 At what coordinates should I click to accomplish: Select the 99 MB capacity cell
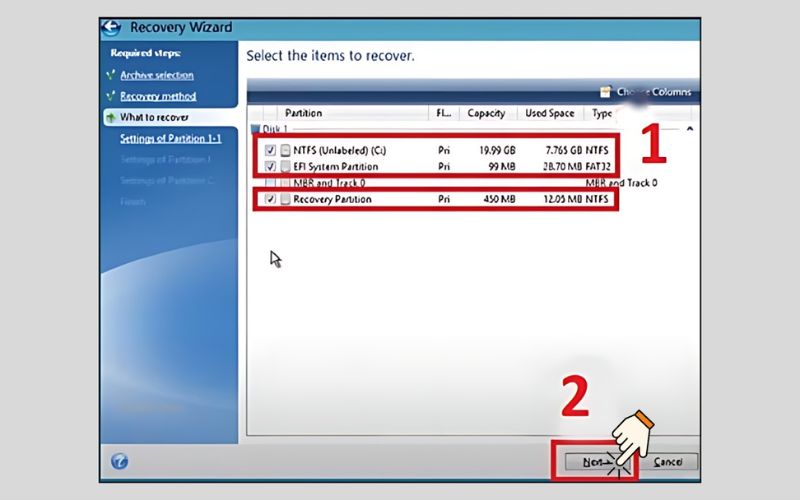pos(501,166)
